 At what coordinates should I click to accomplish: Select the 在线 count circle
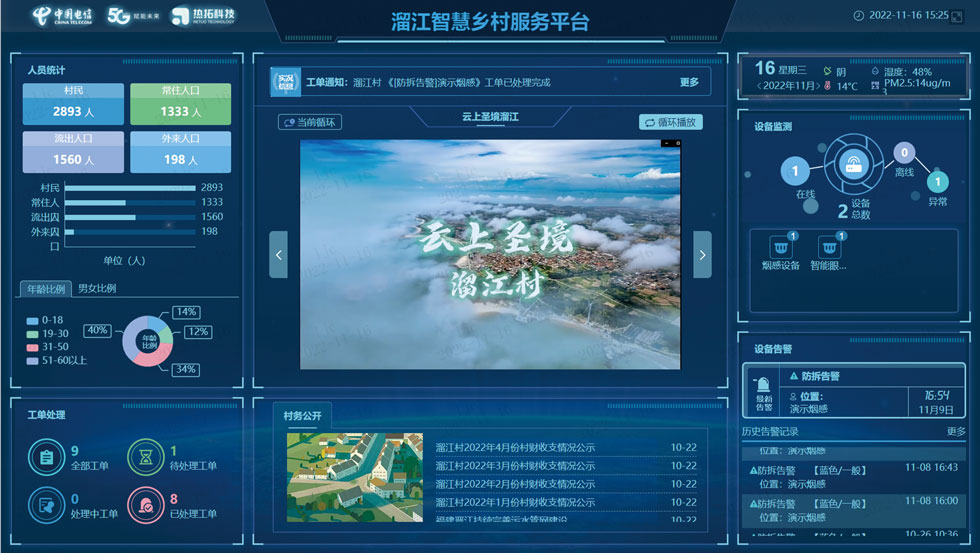point(795,171)
